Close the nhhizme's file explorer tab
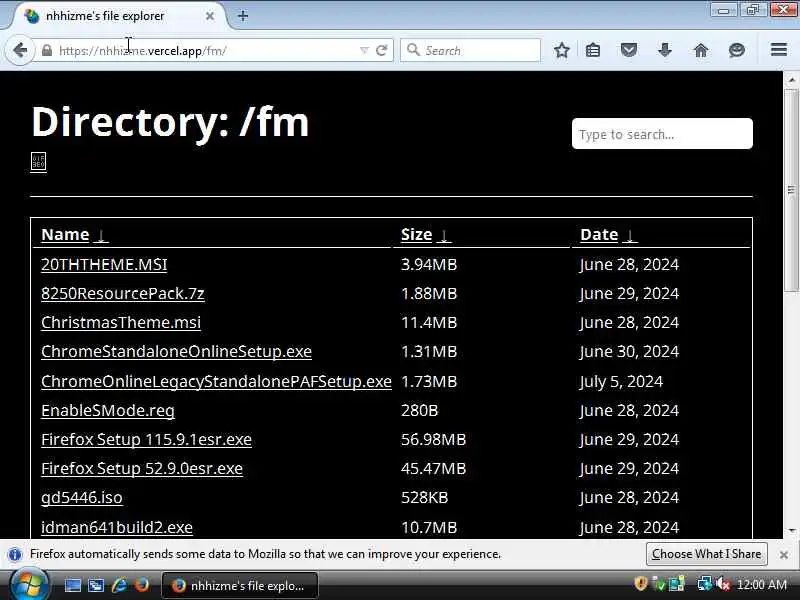The height and width of the screenshot is (600, 800). [x=210, y=16]
